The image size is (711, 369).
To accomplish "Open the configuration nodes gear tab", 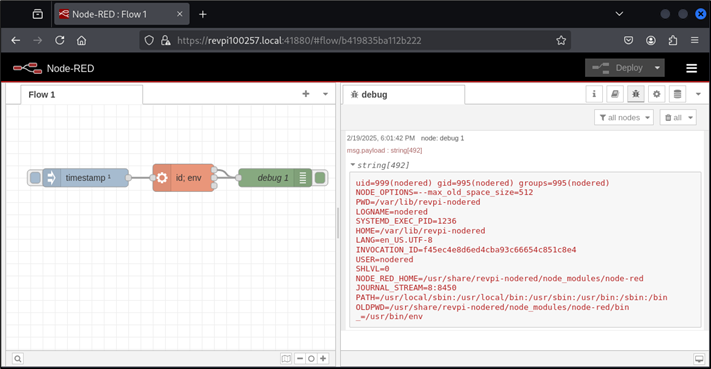I will coord(657,94).
